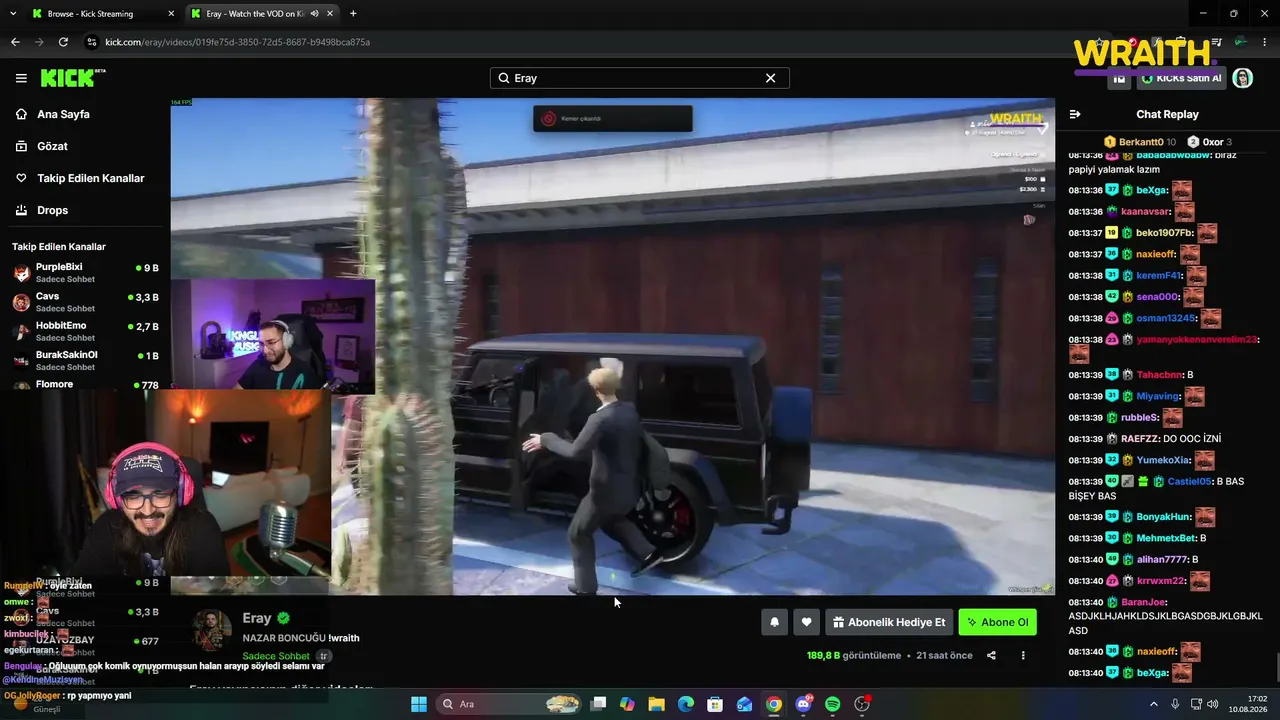Screen dimensions: 1280x720
Task: Go to the Kick logo homepage
Action: pos(72,78)
